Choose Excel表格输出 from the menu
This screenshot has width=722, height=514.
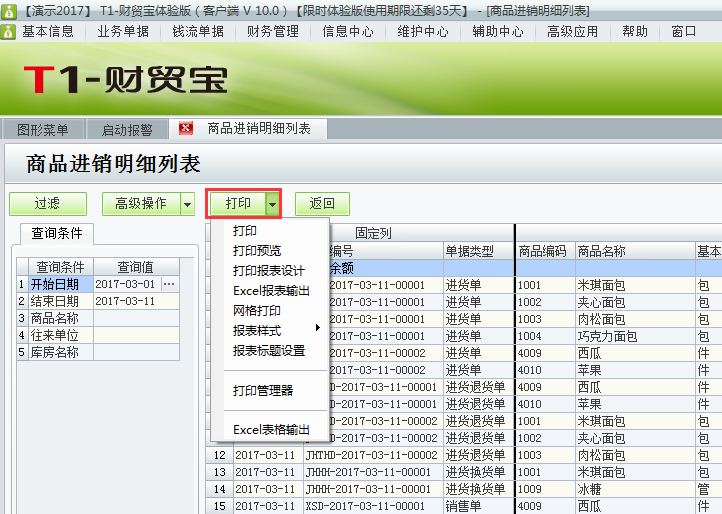(271, 430)
